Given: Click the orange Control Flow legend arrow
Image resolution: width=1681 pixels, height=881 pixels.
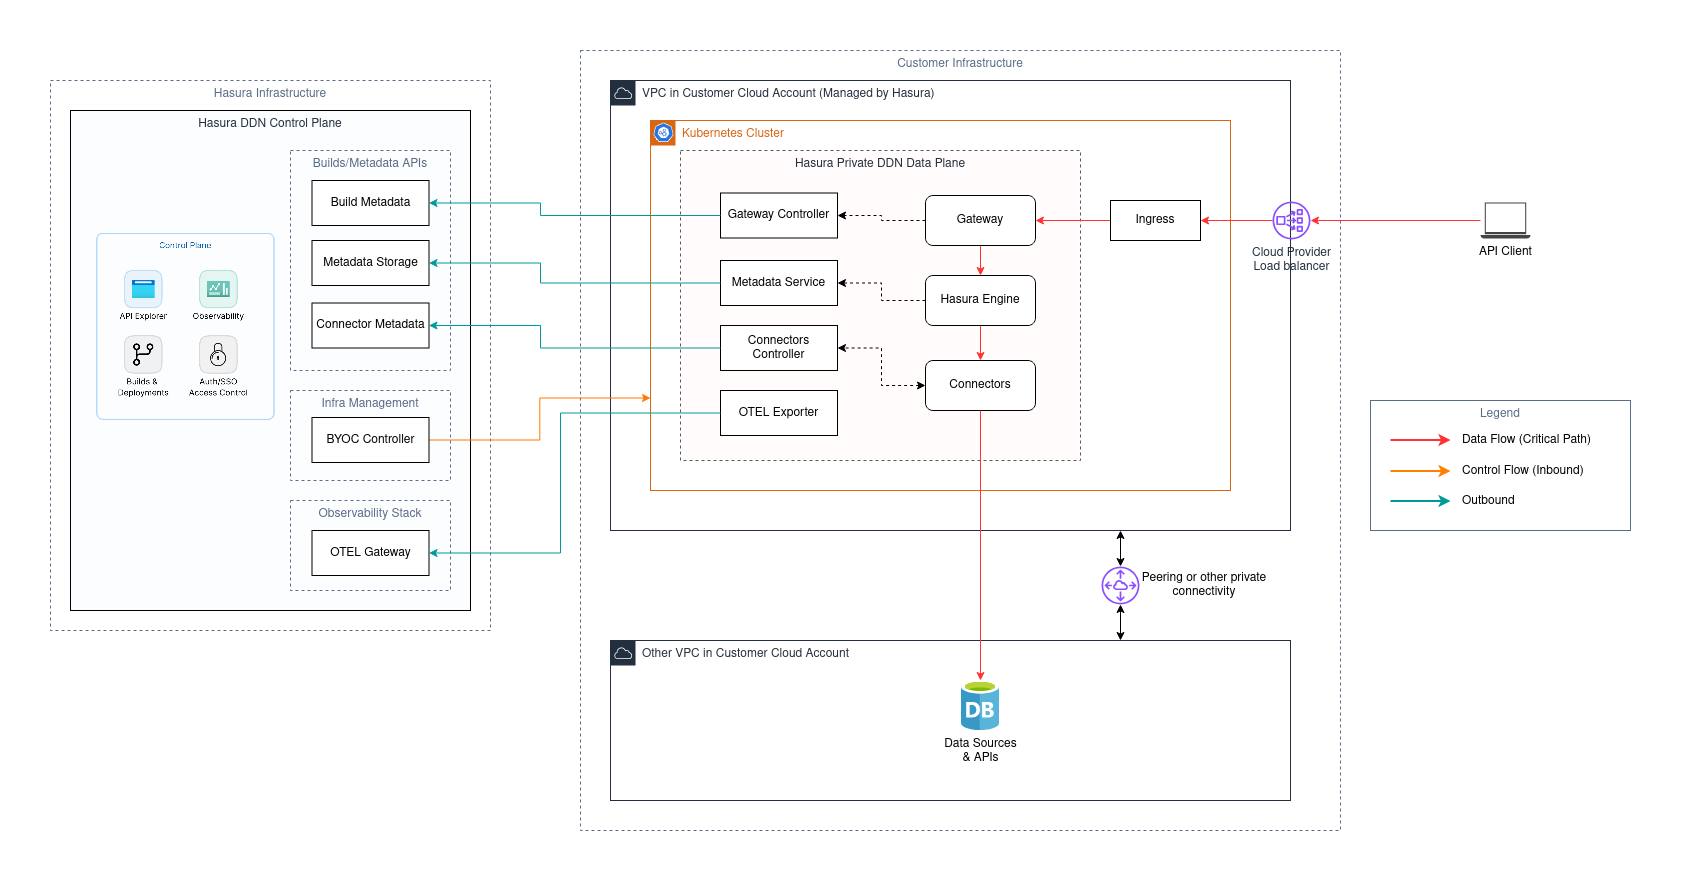Looking at the screenshot, I should 1420,470.
